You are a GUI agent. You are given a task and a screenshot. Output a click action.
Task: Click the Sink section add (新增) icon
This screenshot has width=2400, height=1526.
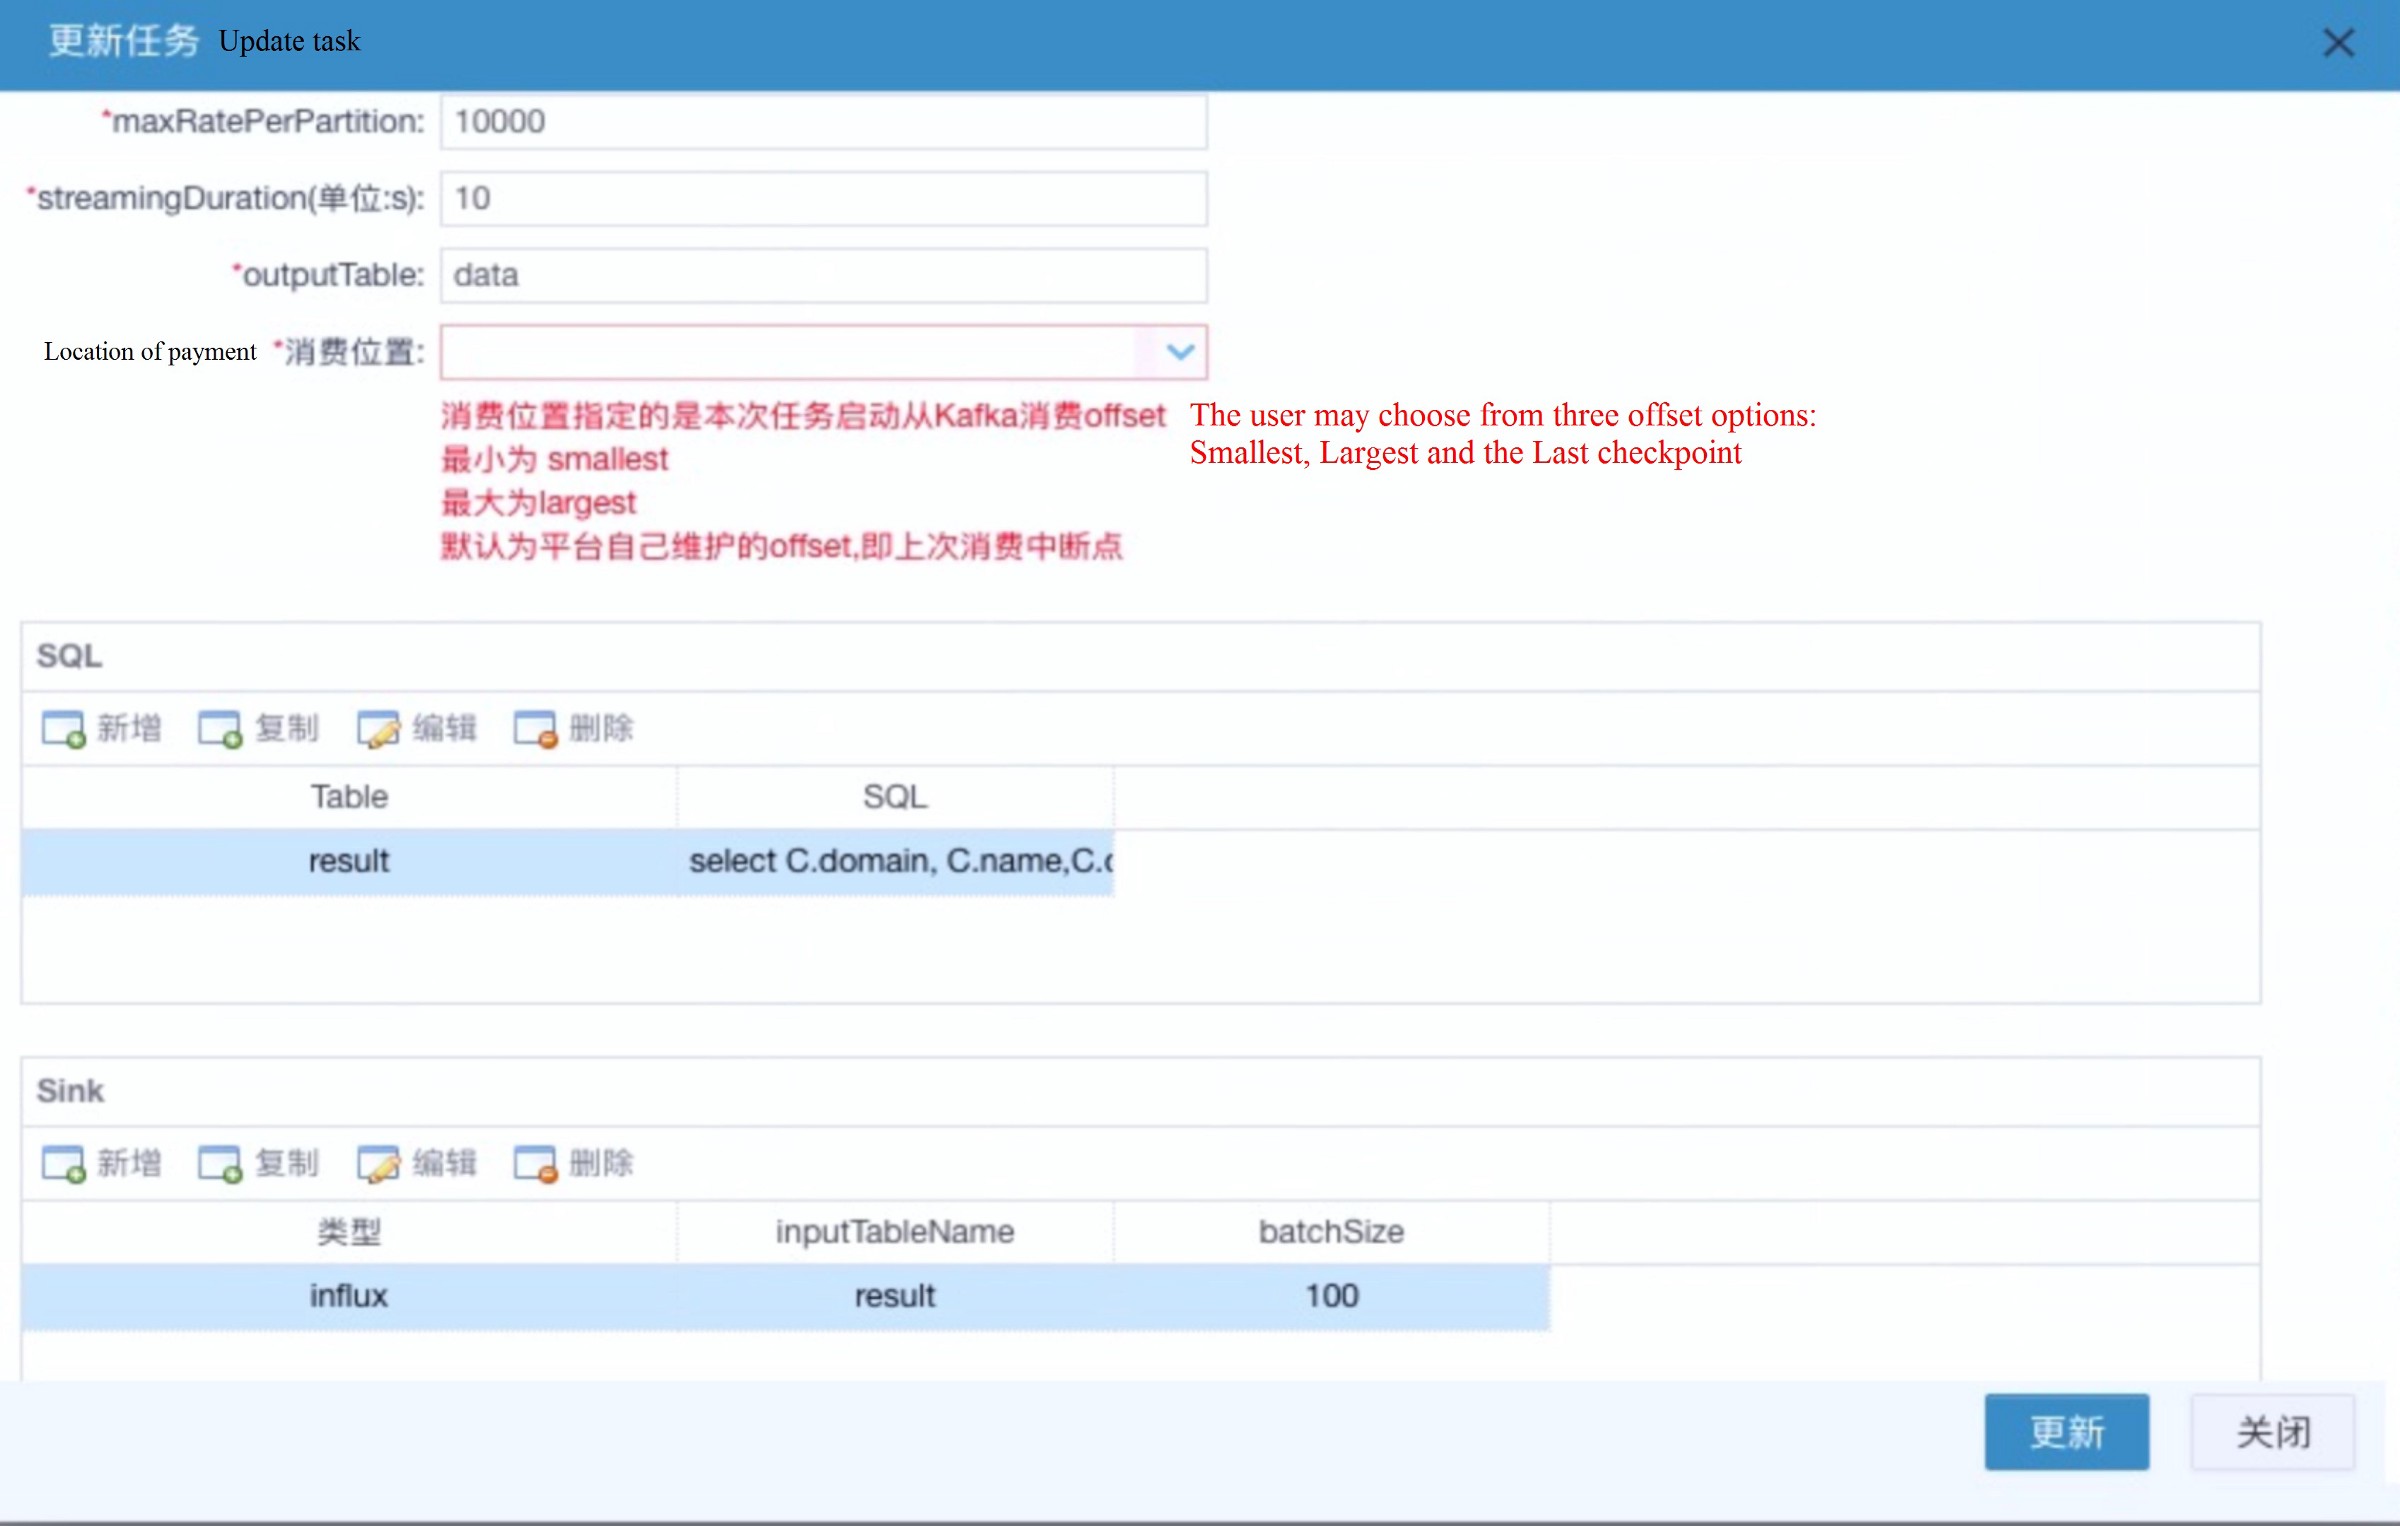click(x=63, y=1164)
